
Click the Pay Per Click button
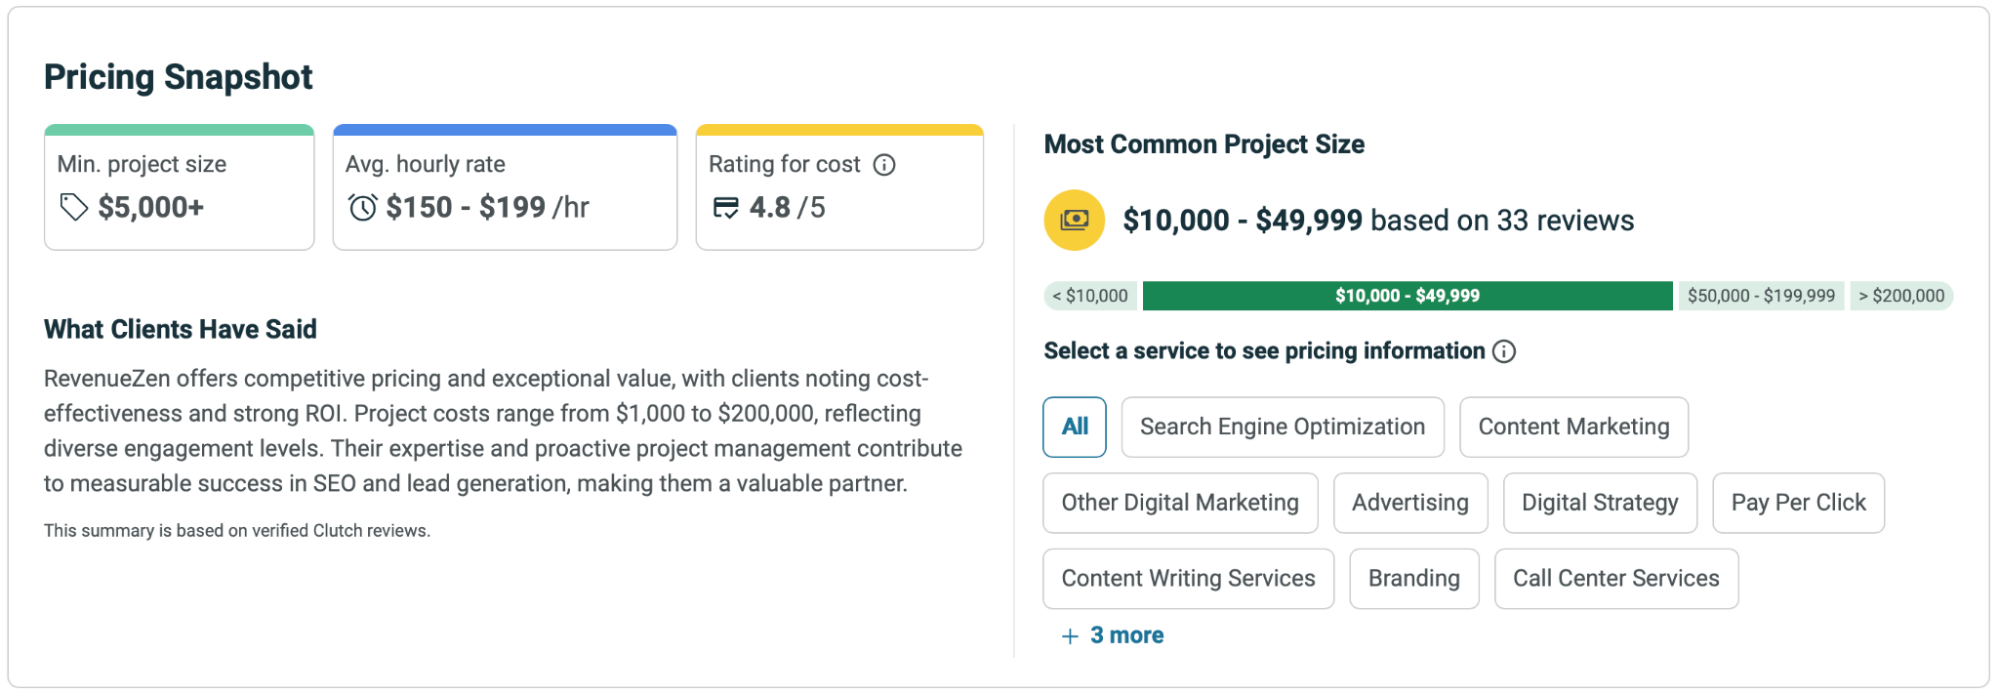(1798, 503)
